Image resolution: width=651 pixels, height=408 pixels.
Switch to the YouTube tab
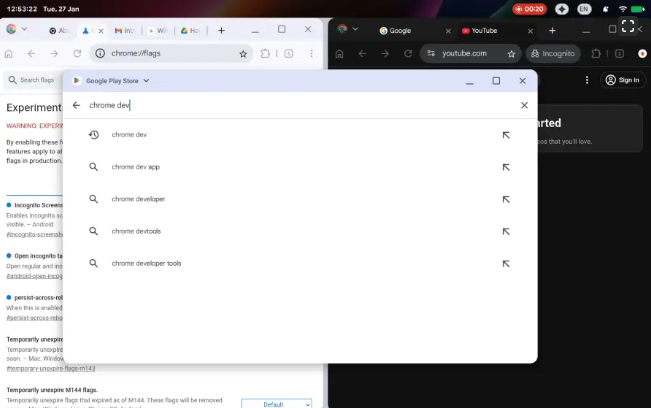483,31
